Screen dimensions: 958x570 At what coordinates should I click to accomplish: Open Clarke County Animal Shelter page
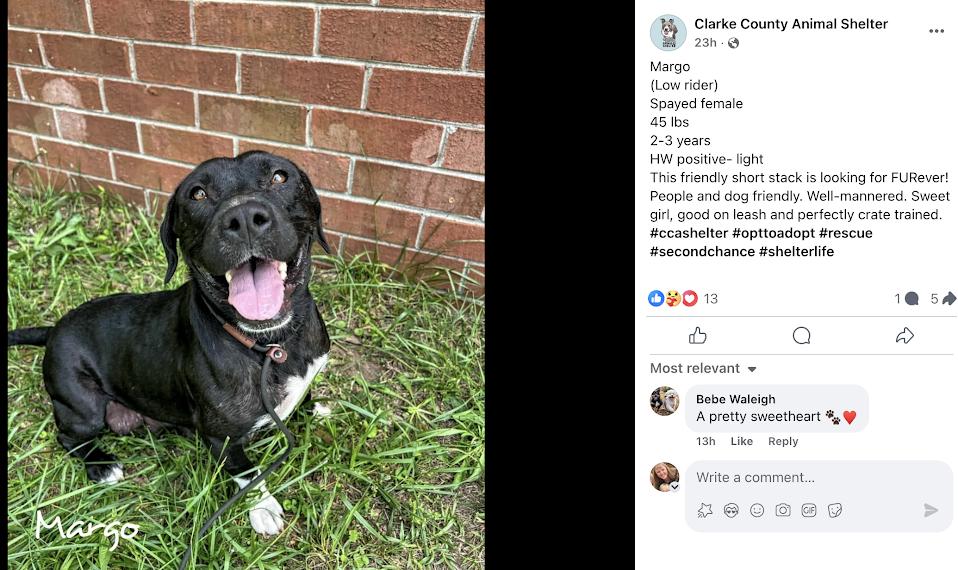pos(791,24)
